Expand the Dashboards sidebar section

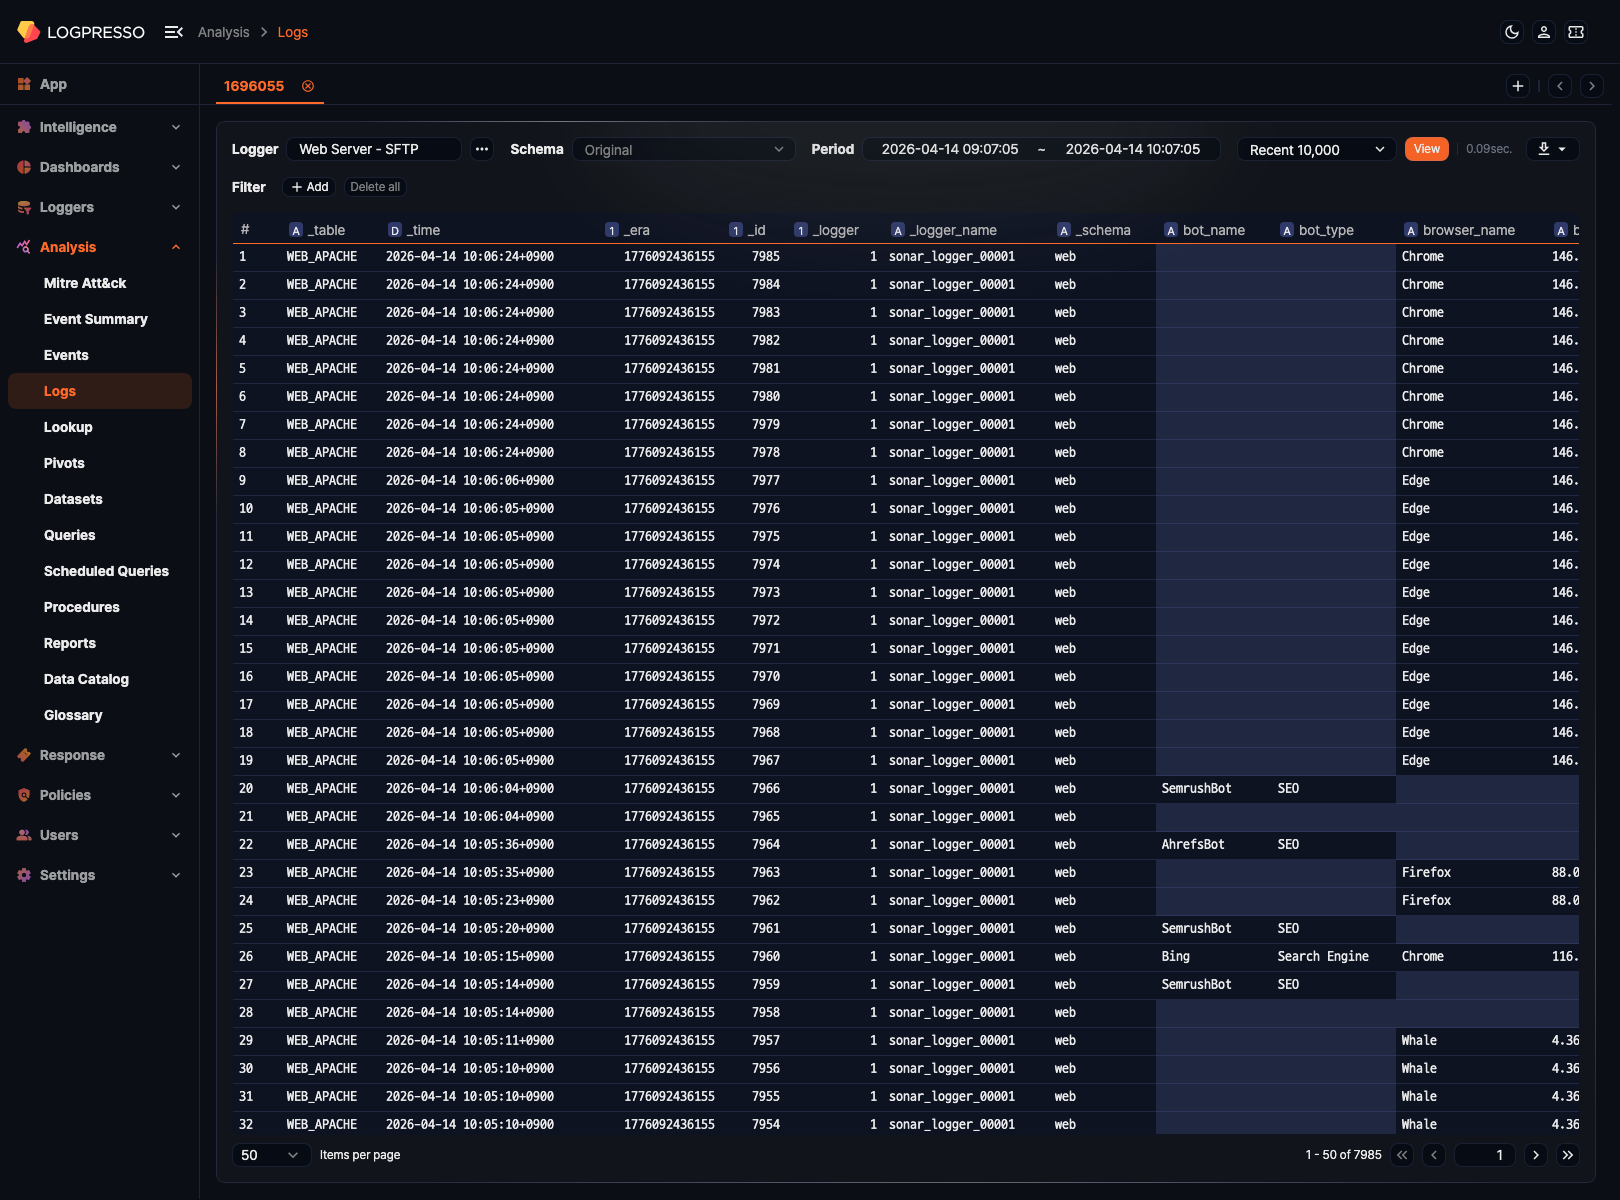pos(80,167)
